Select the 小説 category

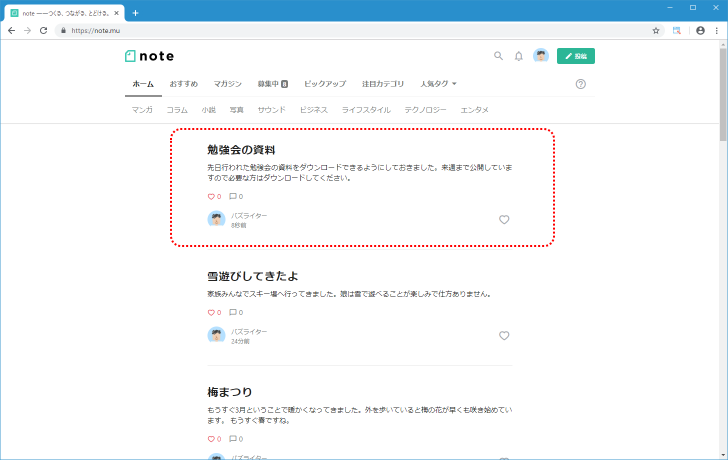[x=208, y=110]
